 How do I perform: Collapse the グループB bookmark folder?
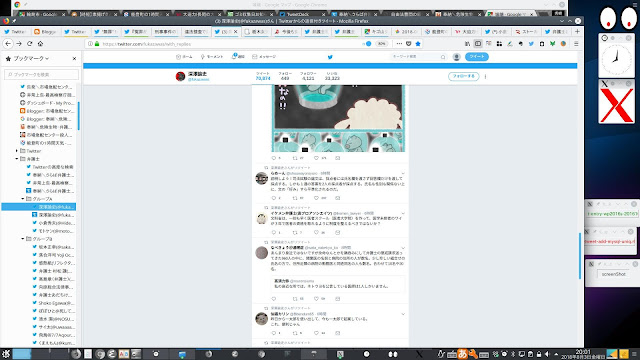coord(23,239)
